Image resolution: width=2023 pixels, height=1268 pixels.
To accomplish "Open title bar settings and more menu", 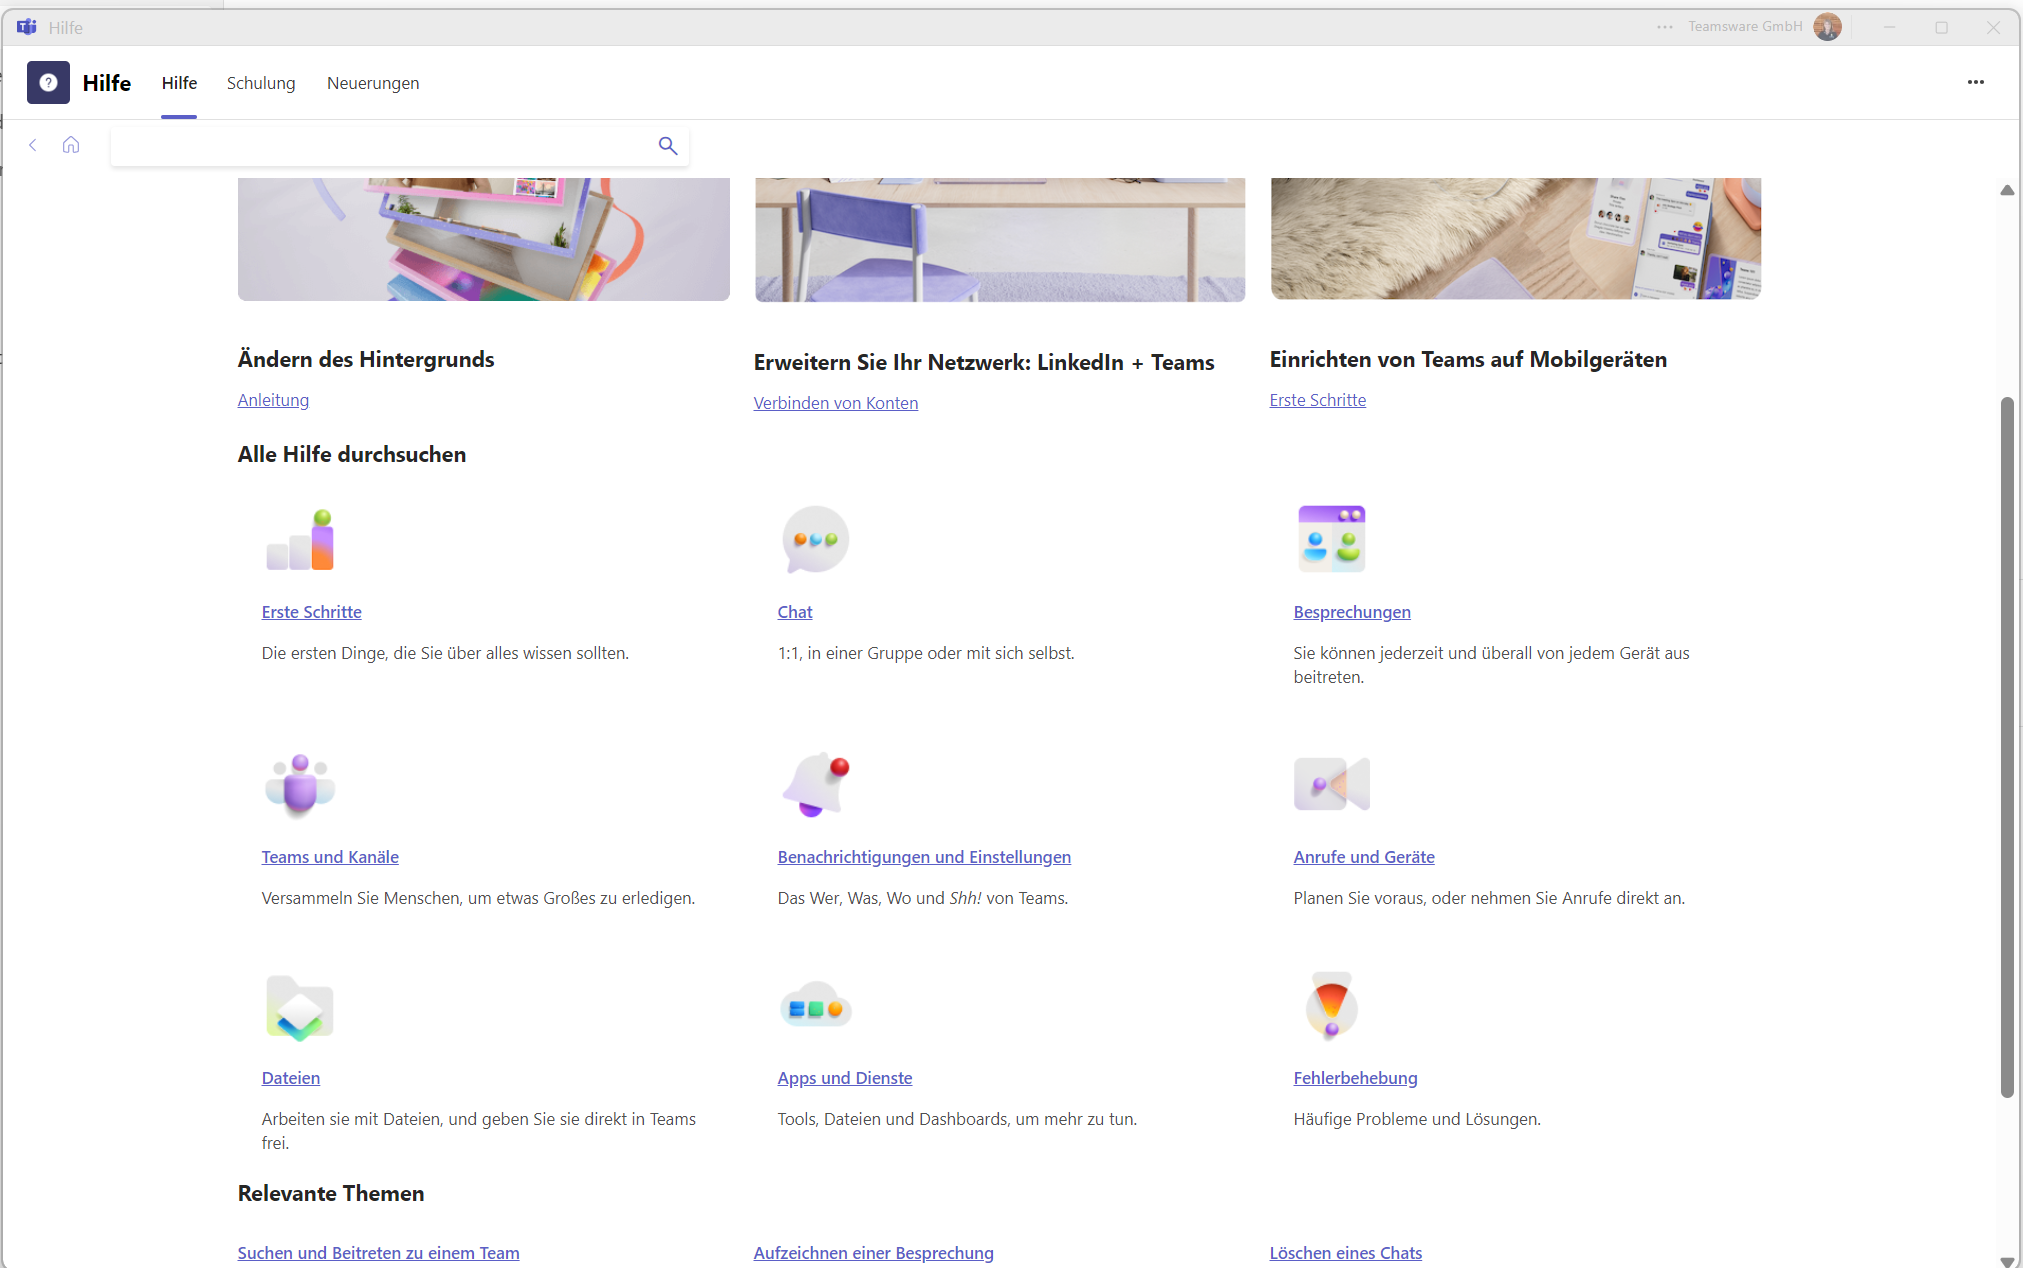I will point(1664,27).
